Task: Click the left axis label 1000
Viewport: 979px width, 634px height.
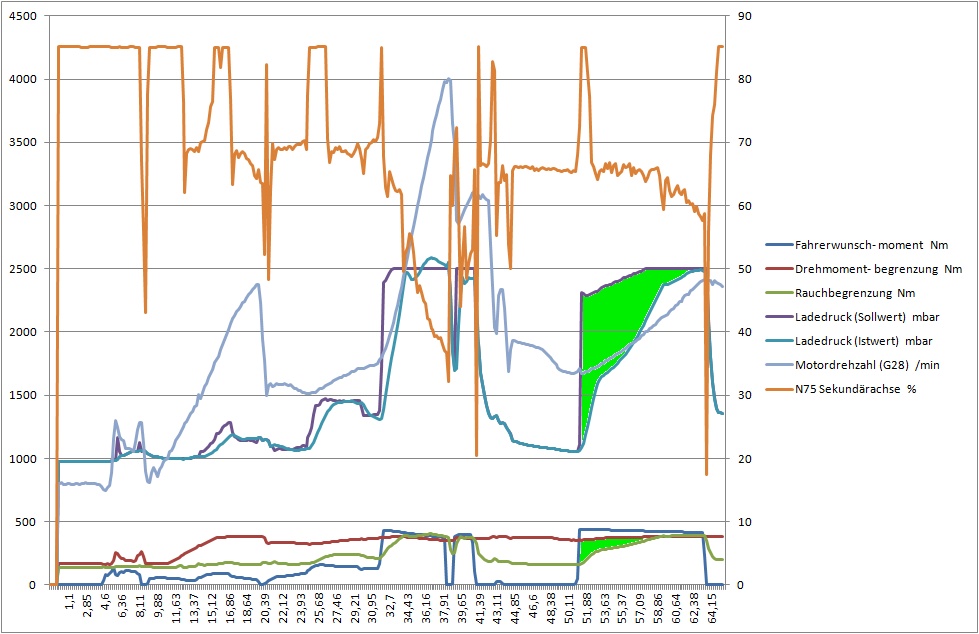Action: pyautogui.click(x=22, y=458)
